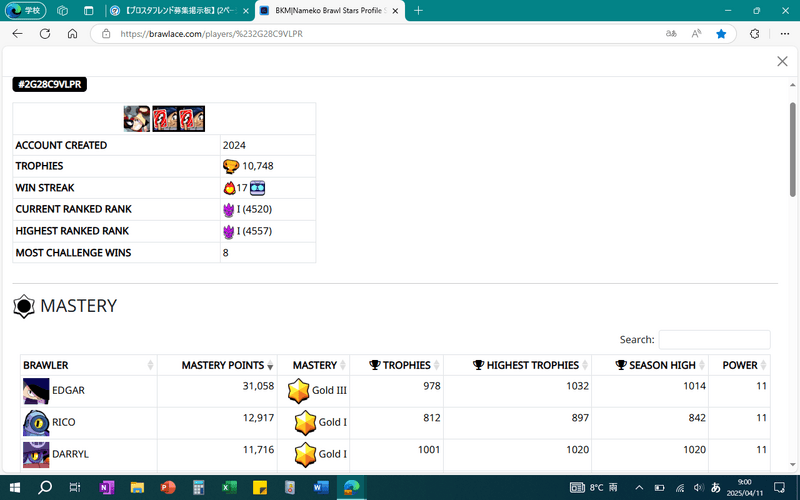Image resolution: width=800 pixels, height=500 pixels.
Task: Open Sticky Notes from the taskbar
Action: coord(260,488)
